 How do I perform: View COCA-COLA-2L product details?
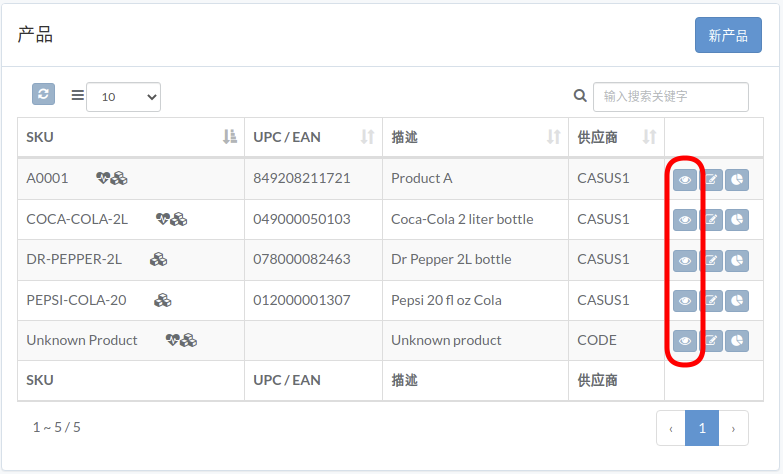pyautogui.click(x=685, y=220)
